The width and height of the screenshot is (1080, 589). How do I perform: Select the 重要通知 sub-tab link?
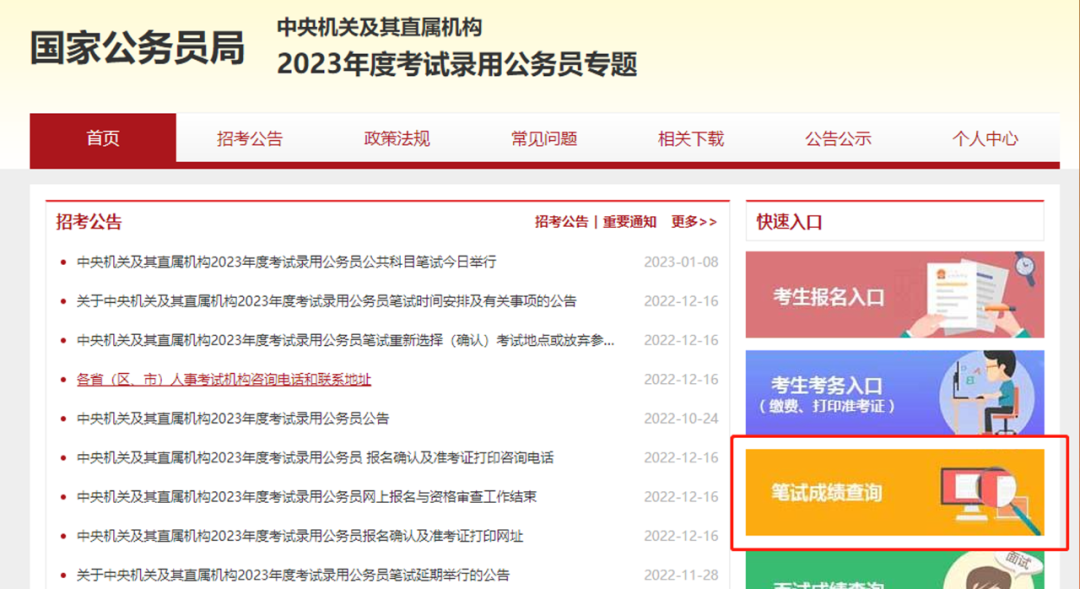click(630, 222)
